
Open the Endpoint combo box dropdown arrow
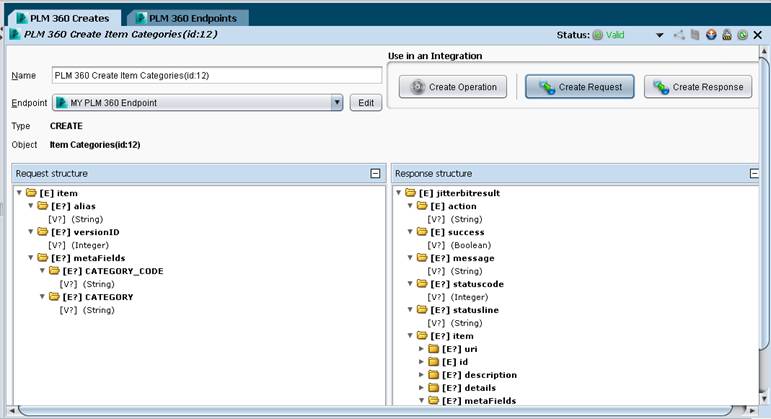click(x=337, y=103)
